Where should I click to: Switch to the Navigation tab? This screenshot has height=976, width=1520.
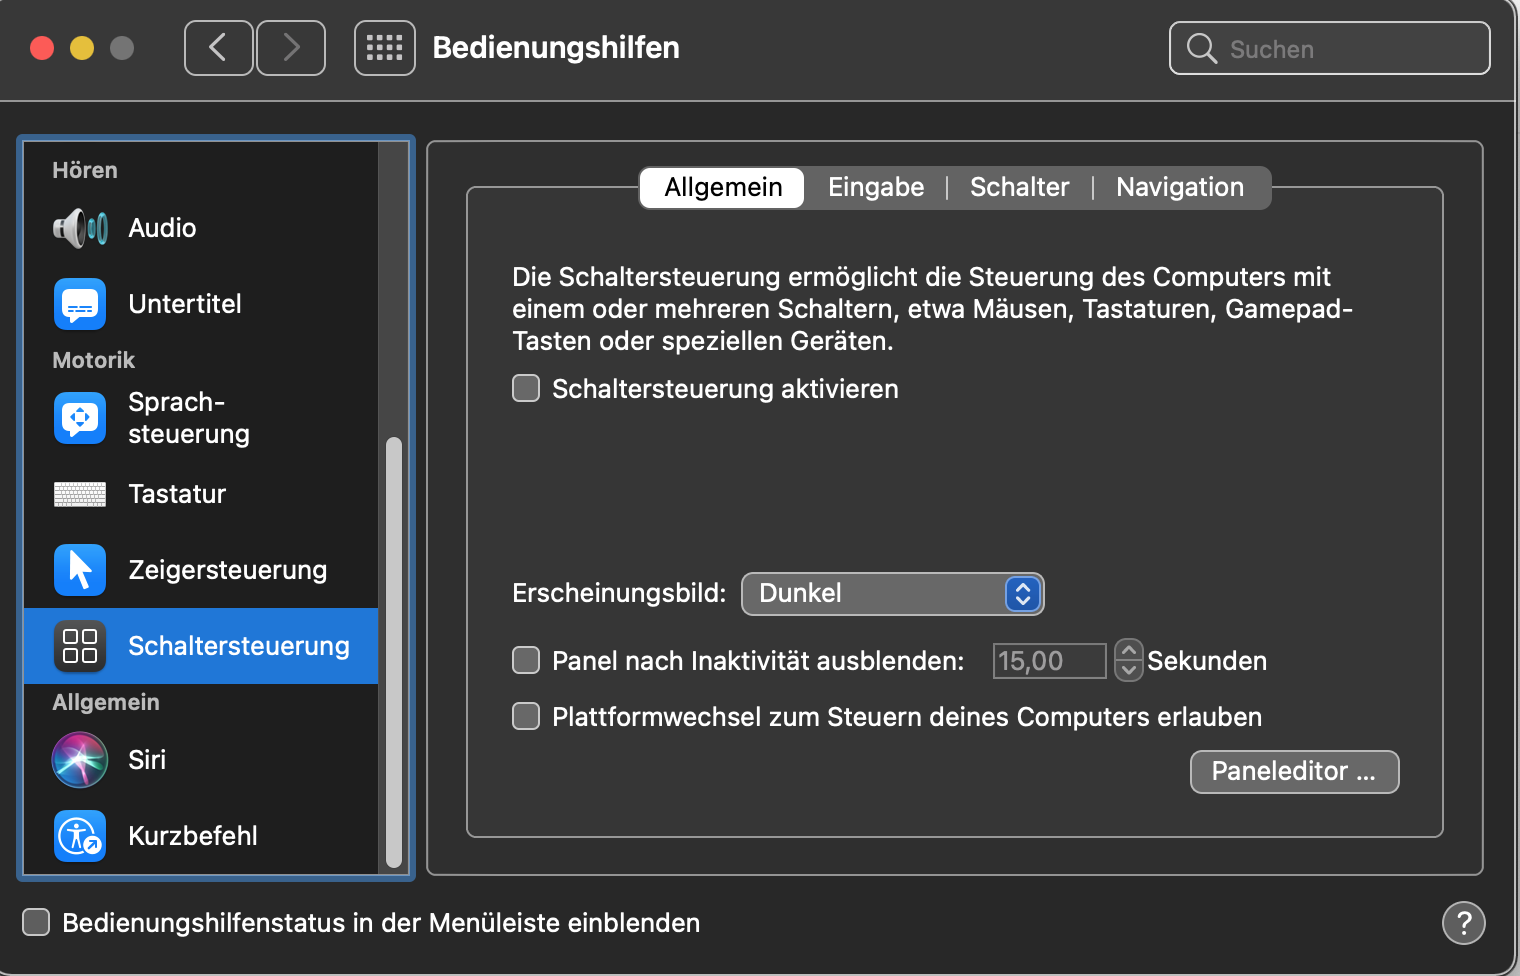pyautogui.click(x=1180, y=188)
